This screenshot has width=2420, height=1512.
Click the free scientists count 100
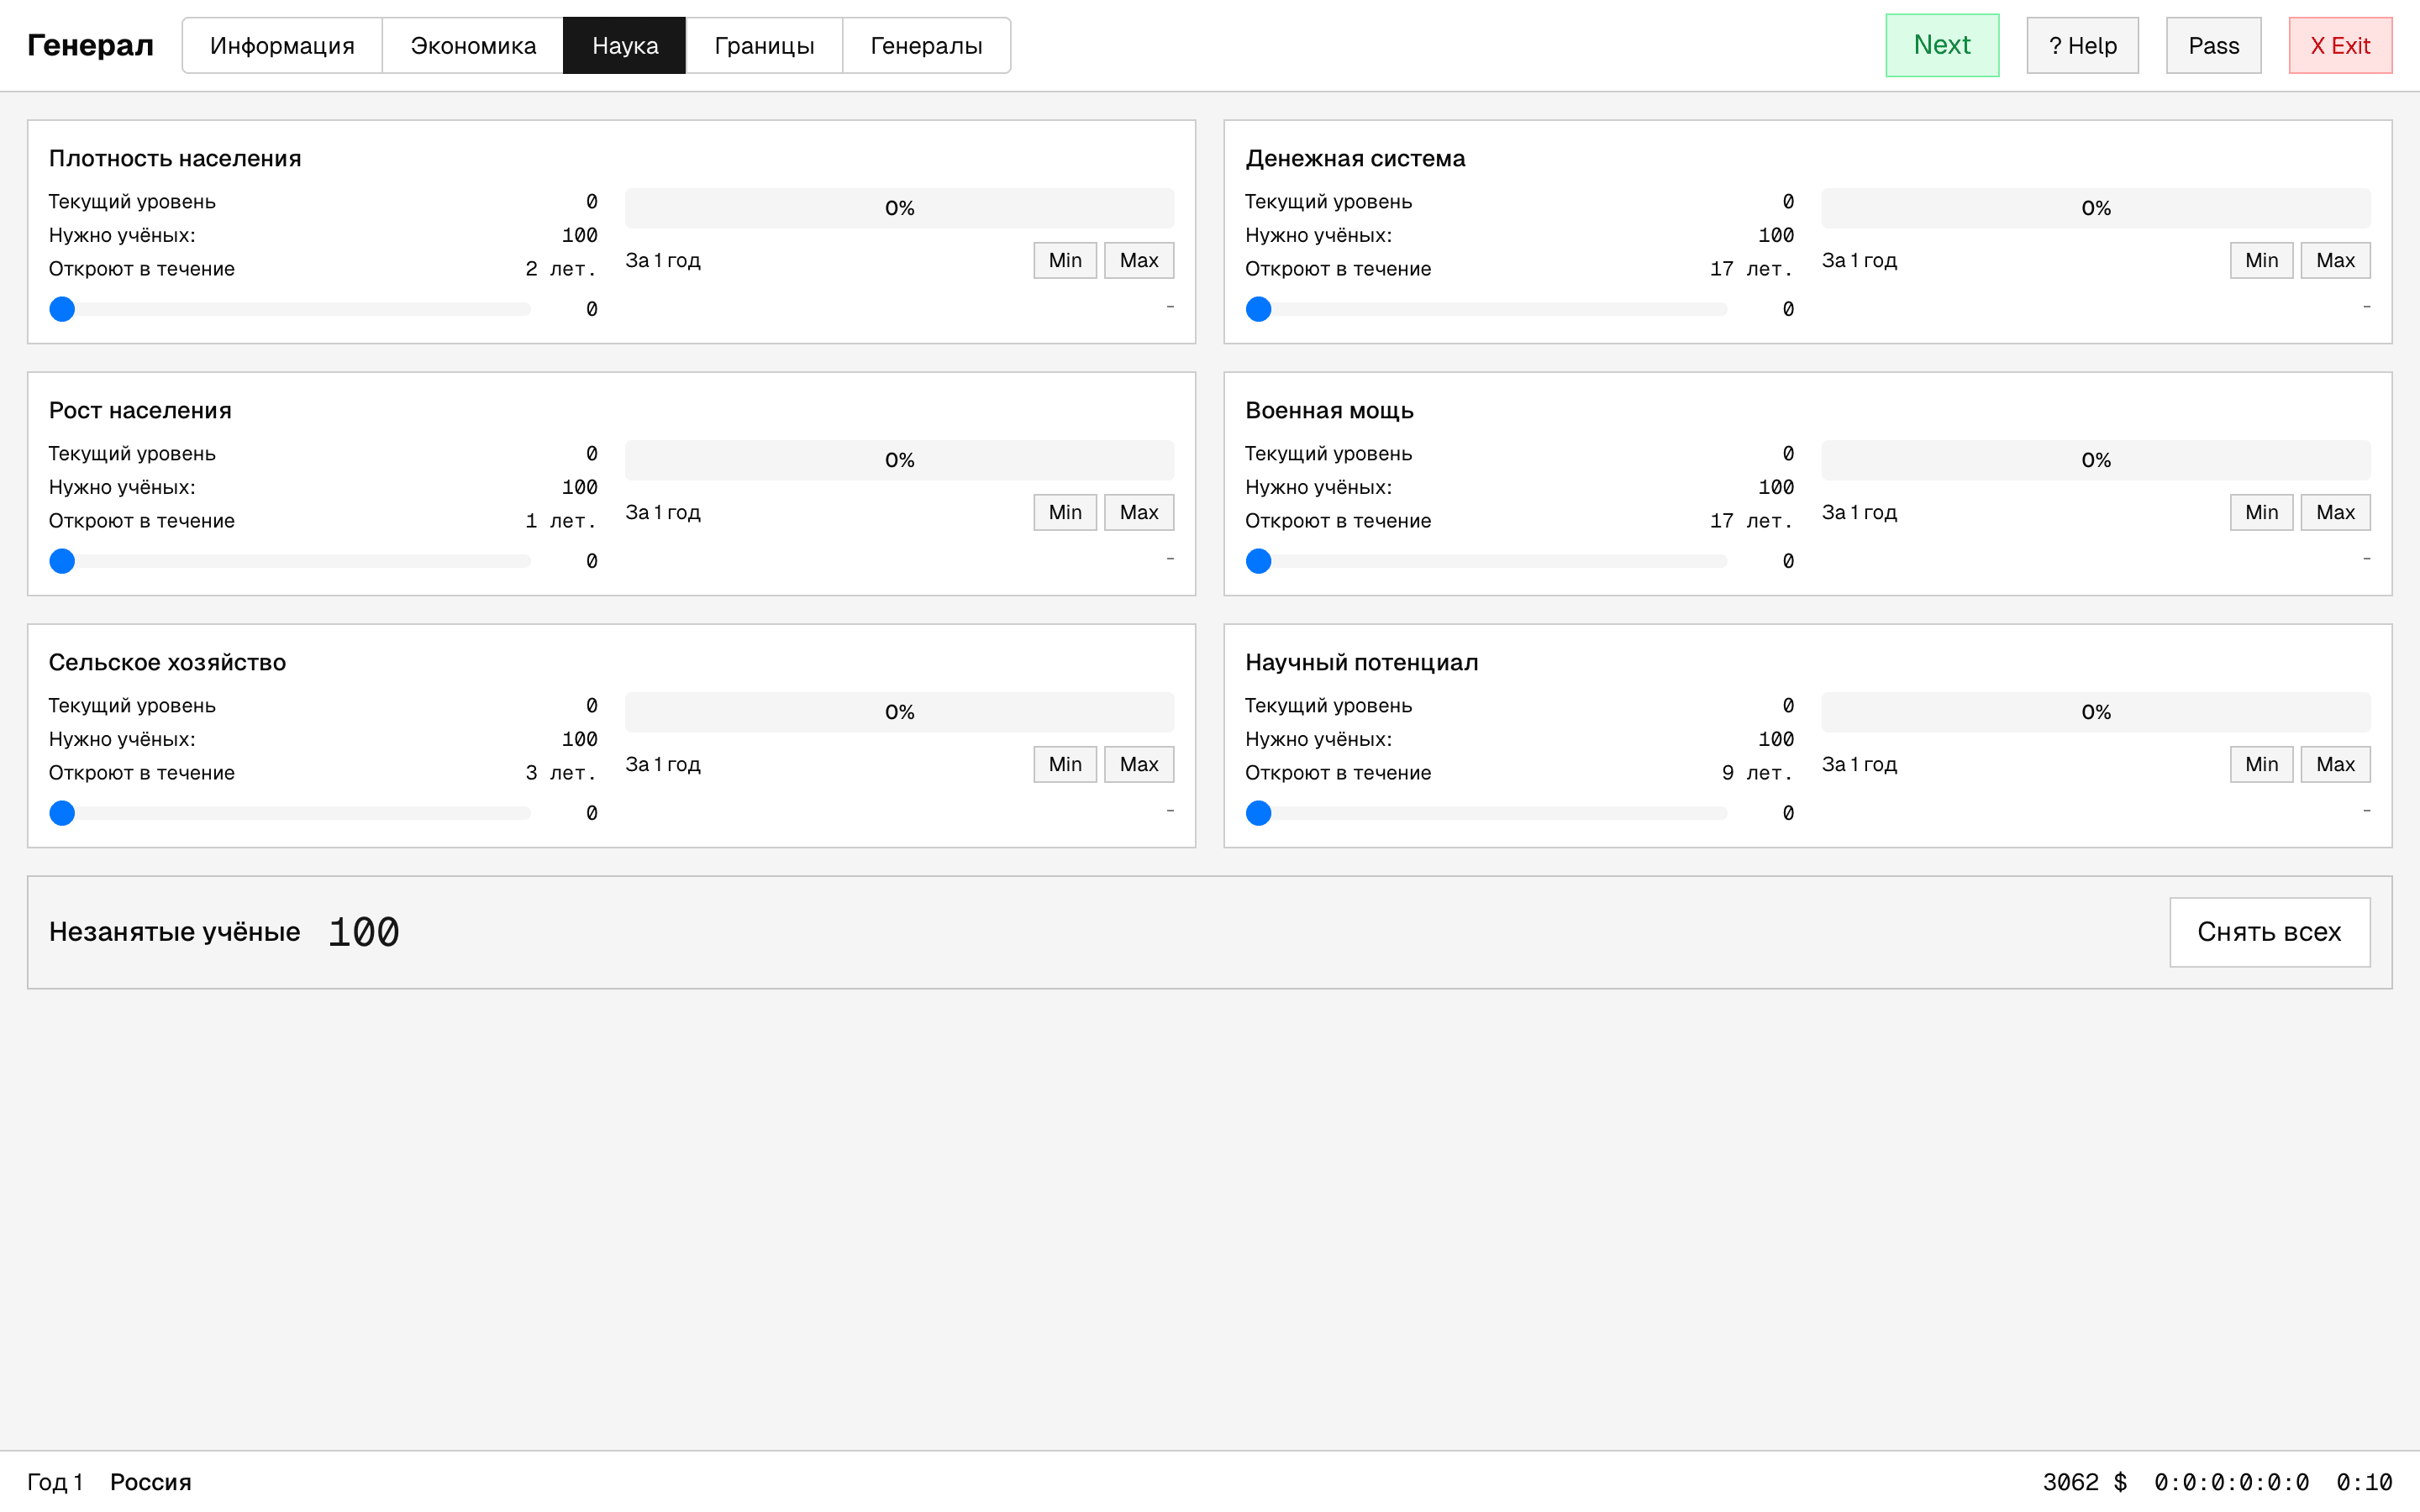(x=364, y=932)
